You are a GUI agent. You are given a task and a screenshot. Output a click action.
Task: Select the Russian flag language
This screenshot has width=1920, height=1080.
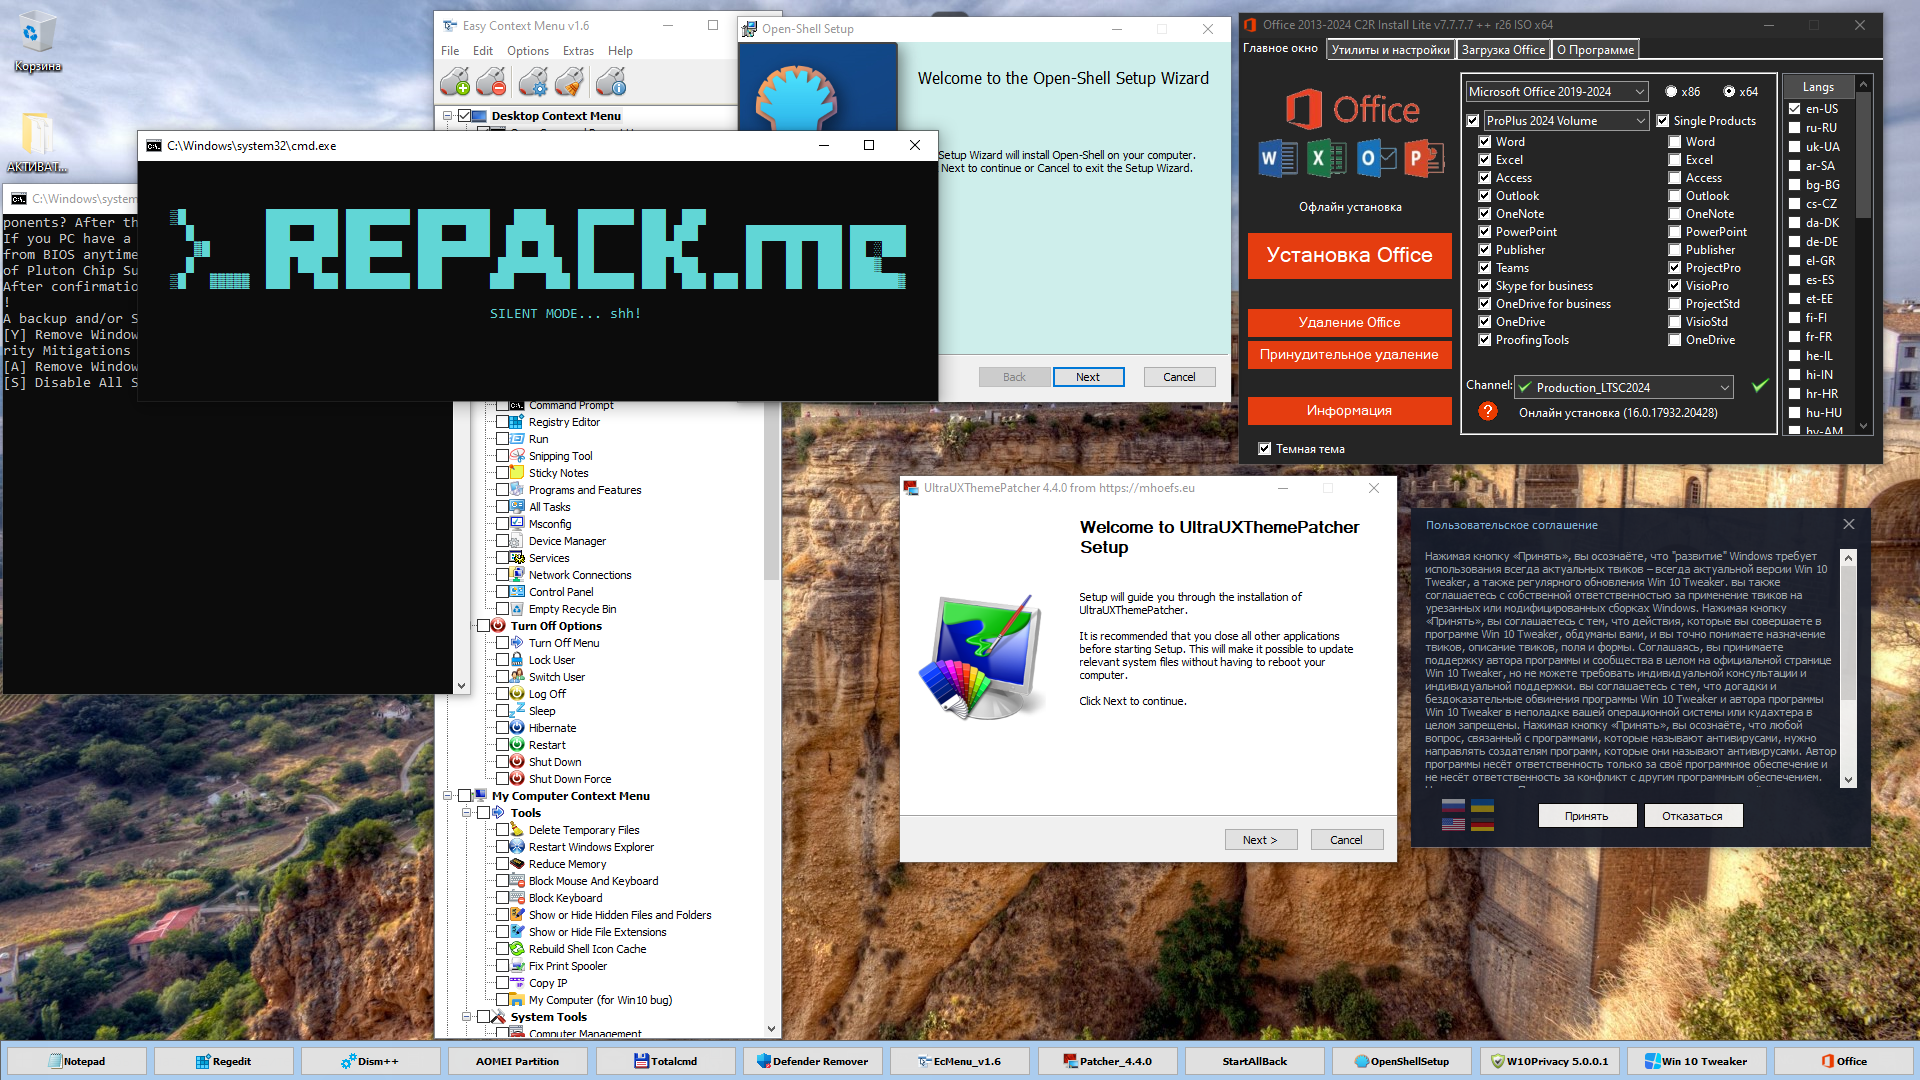coord(1453,806)
